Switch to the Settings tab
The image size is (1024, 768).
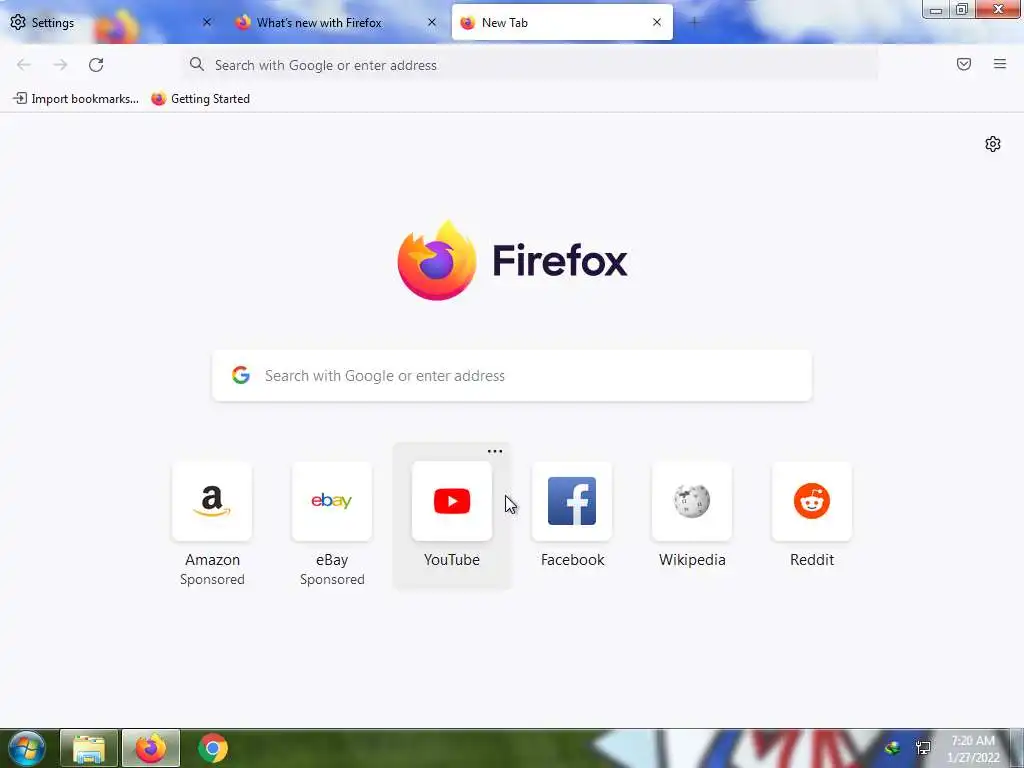coord(111,23)
